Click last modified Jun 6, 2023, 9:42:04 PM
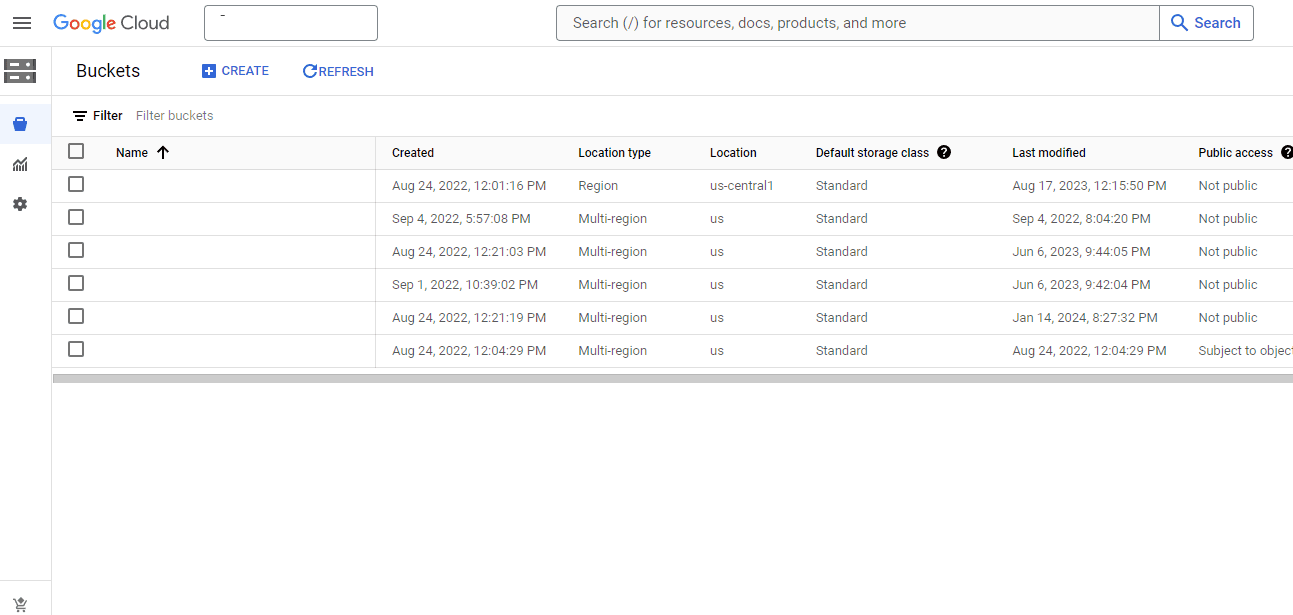The height and width of the screenshot is (615, 1293). [1081, 285]
